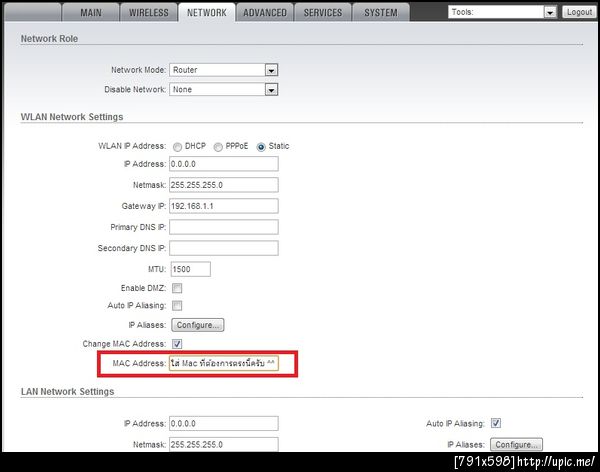600x472 pixels.
Task: Expand the Network Mode dropdown
Action: [223, 70]
